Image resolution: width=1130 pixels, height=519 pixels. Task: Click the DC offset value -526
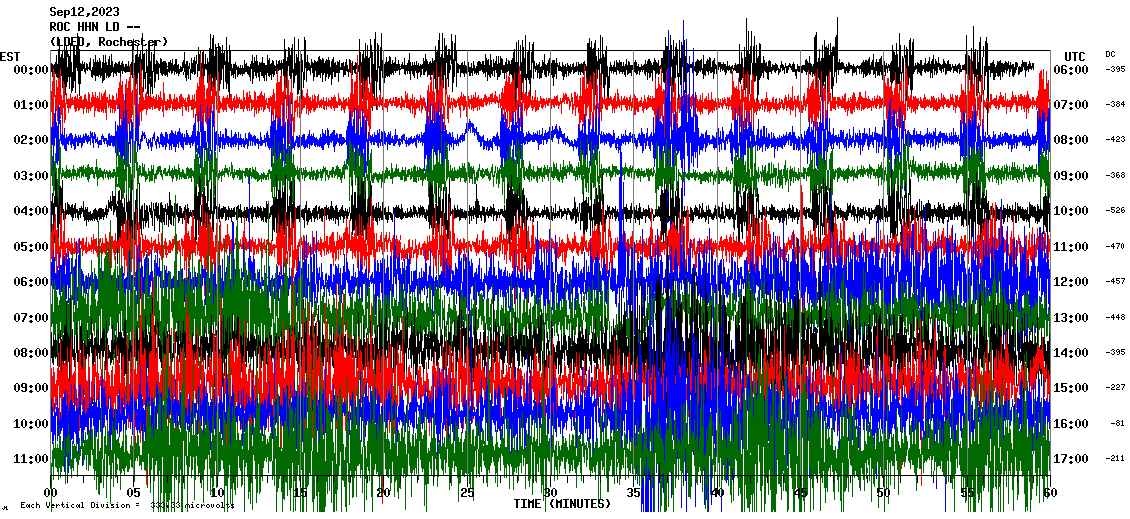coord(1115,211)
